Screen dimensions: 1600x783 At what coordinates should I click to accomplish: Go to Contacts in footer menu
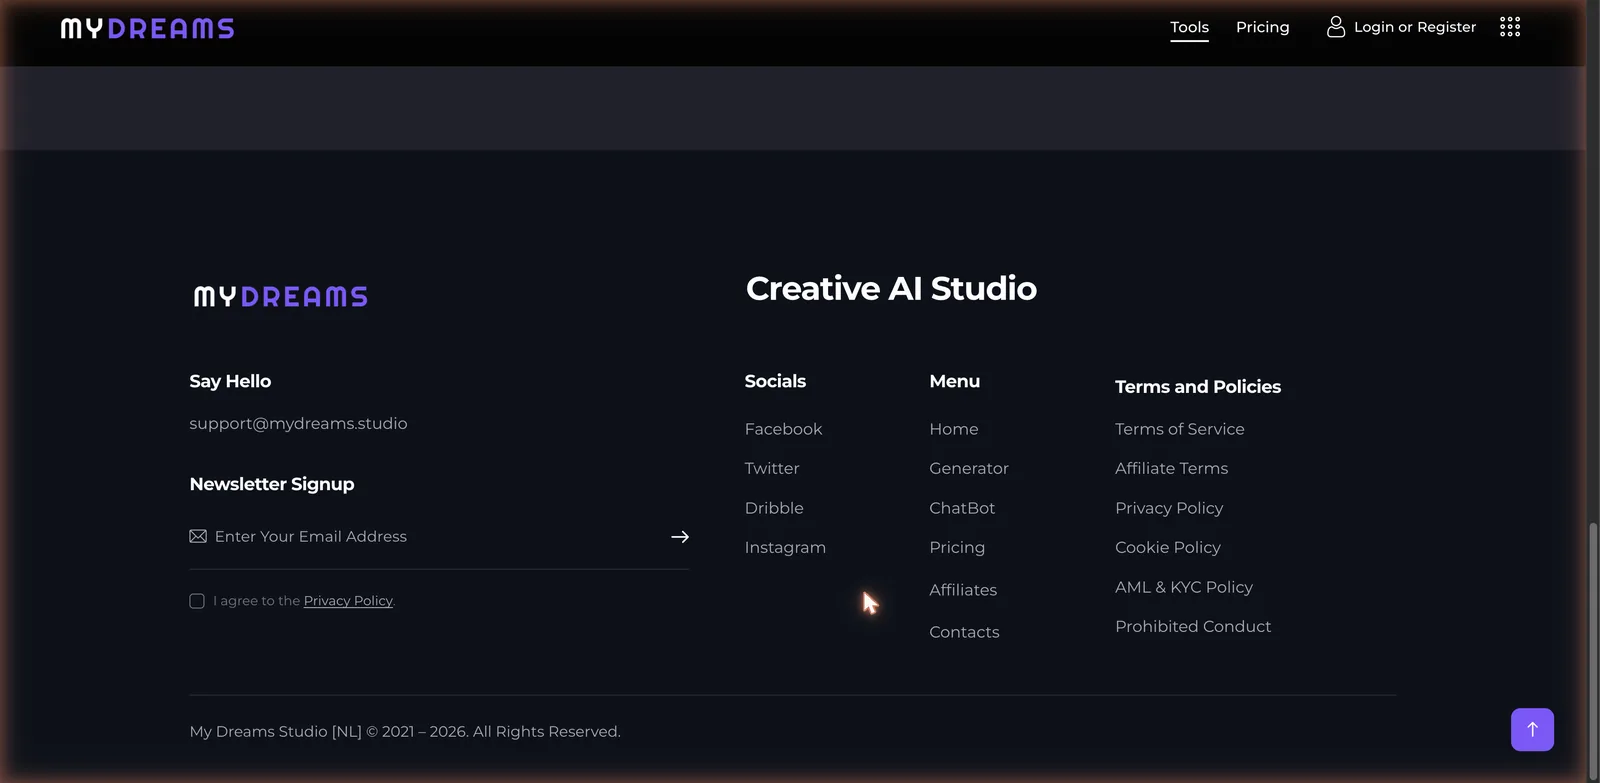[x=964, y=632]
